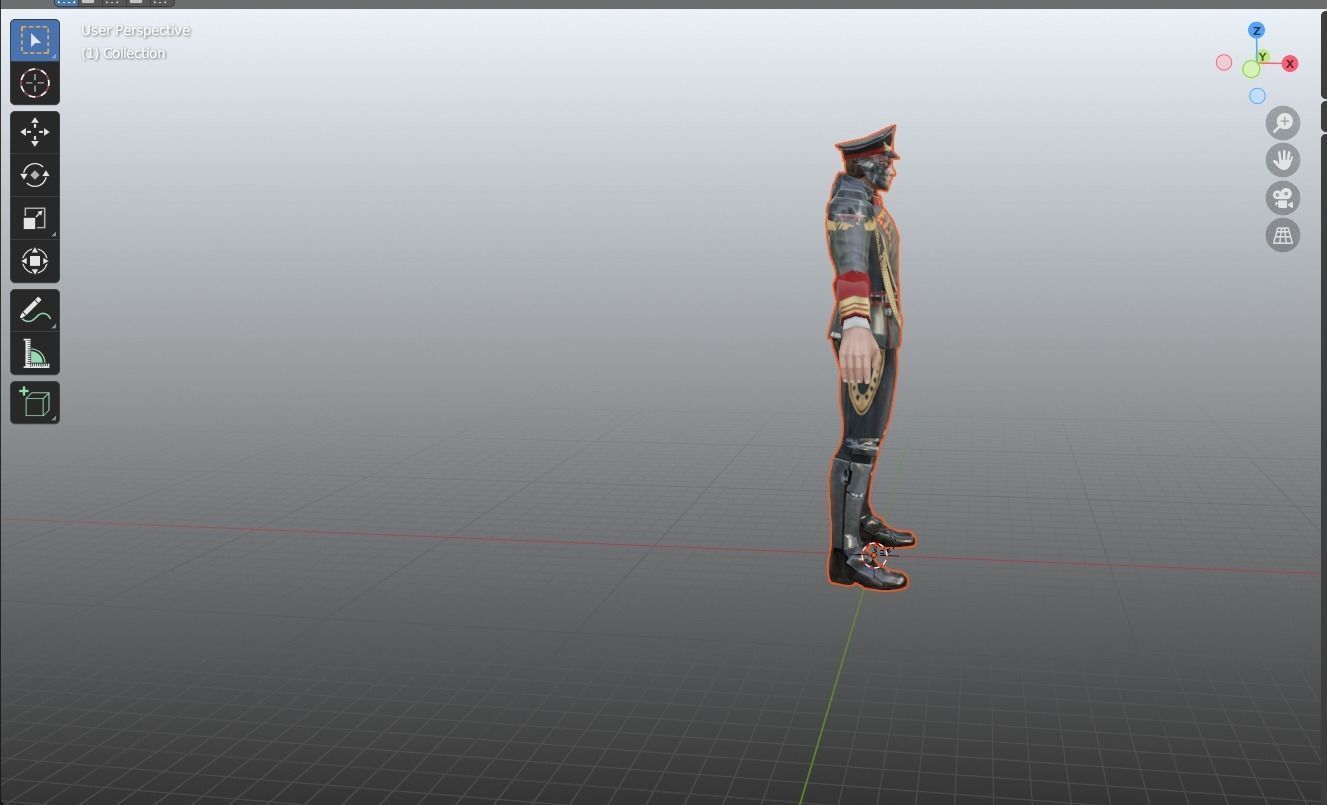Activate the 3D Cursor tool
The width and height of the screenshot is (1327, 805).
35,83
